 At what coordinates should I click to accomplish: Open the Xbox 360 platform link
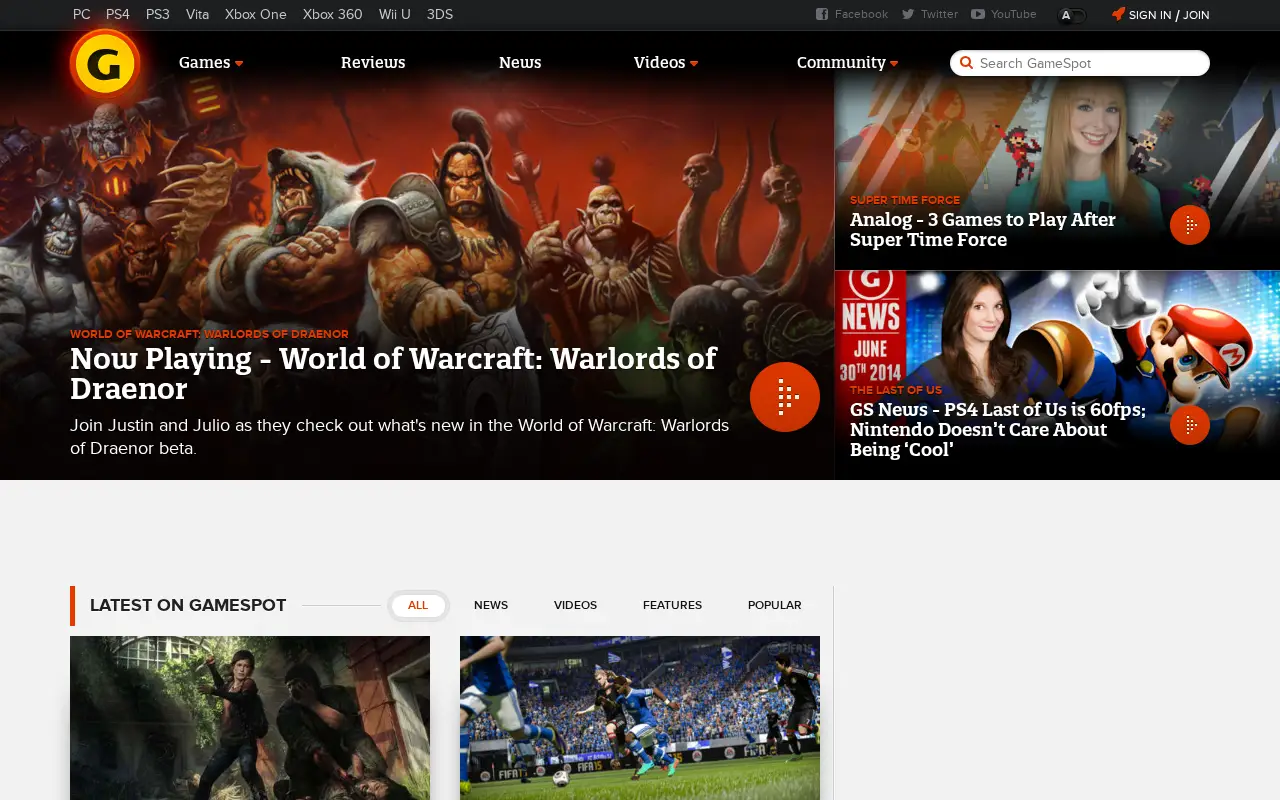(333, 14)
